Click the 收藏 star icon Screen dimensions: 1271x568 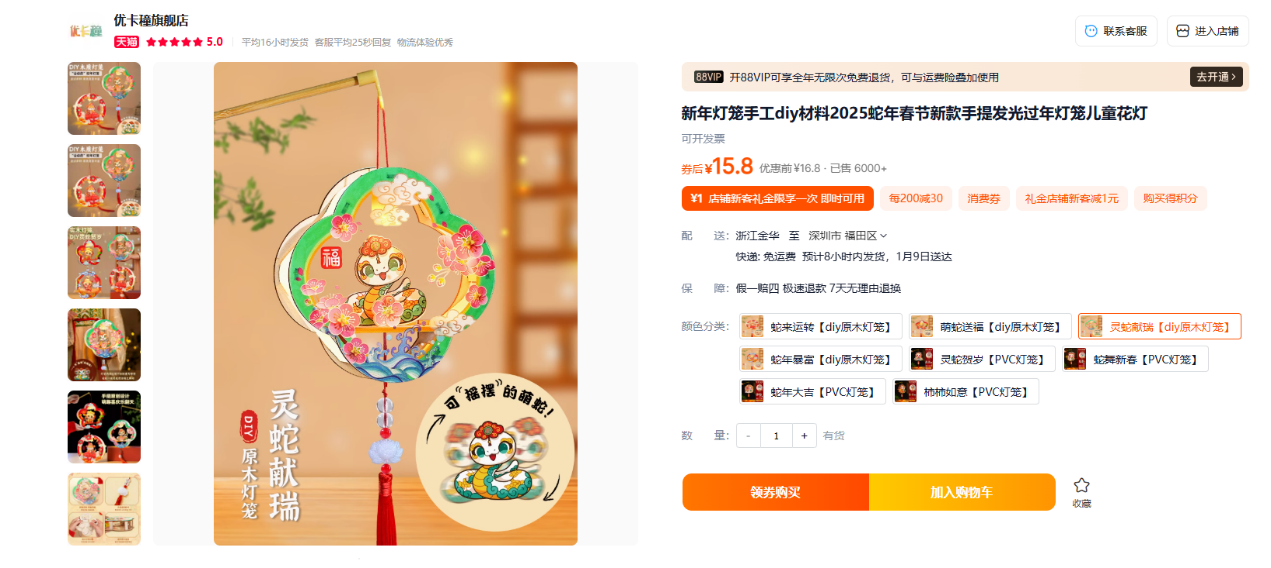1081,485
